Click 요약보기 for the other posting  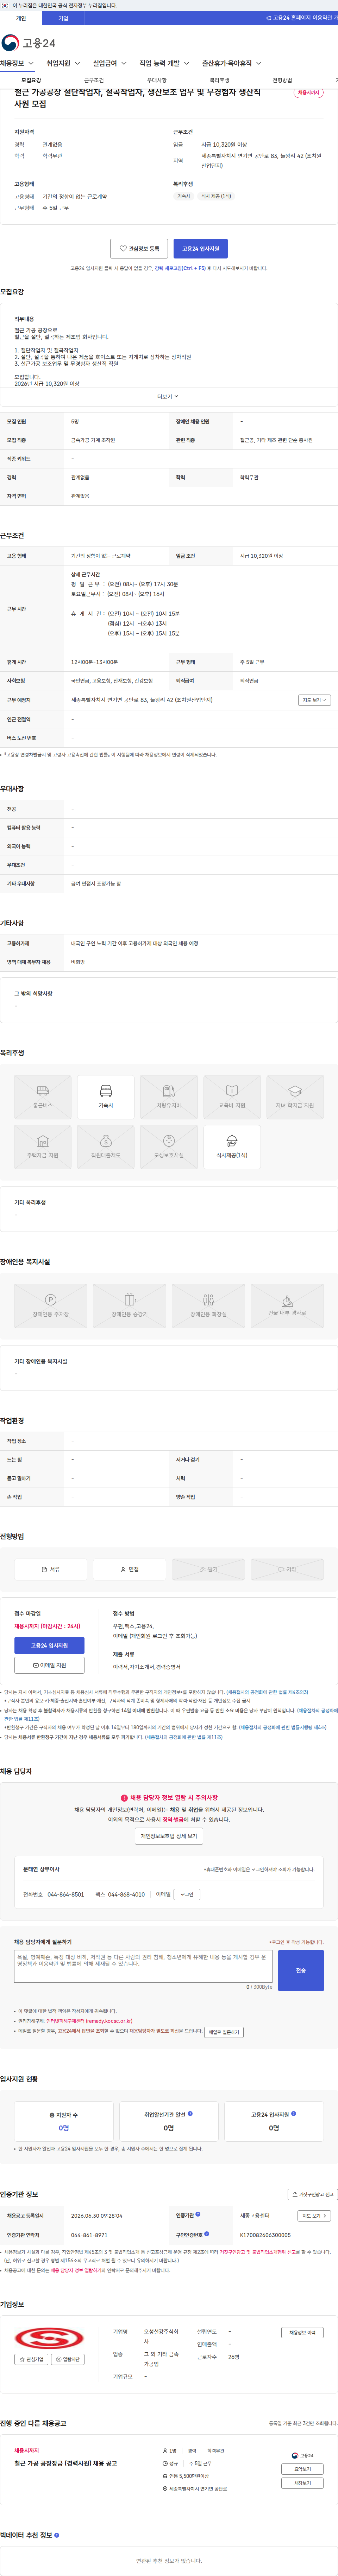[x=302, y=2469]
